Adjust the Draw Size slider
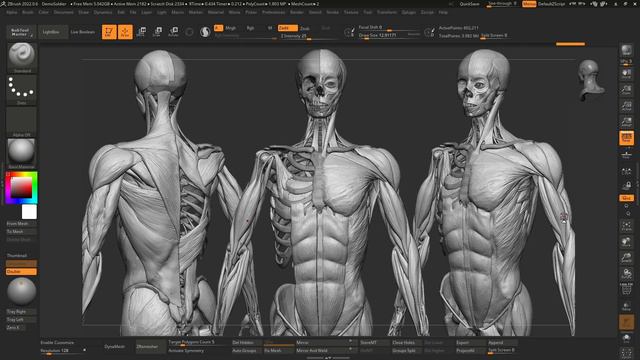 (x=389, y=36)
